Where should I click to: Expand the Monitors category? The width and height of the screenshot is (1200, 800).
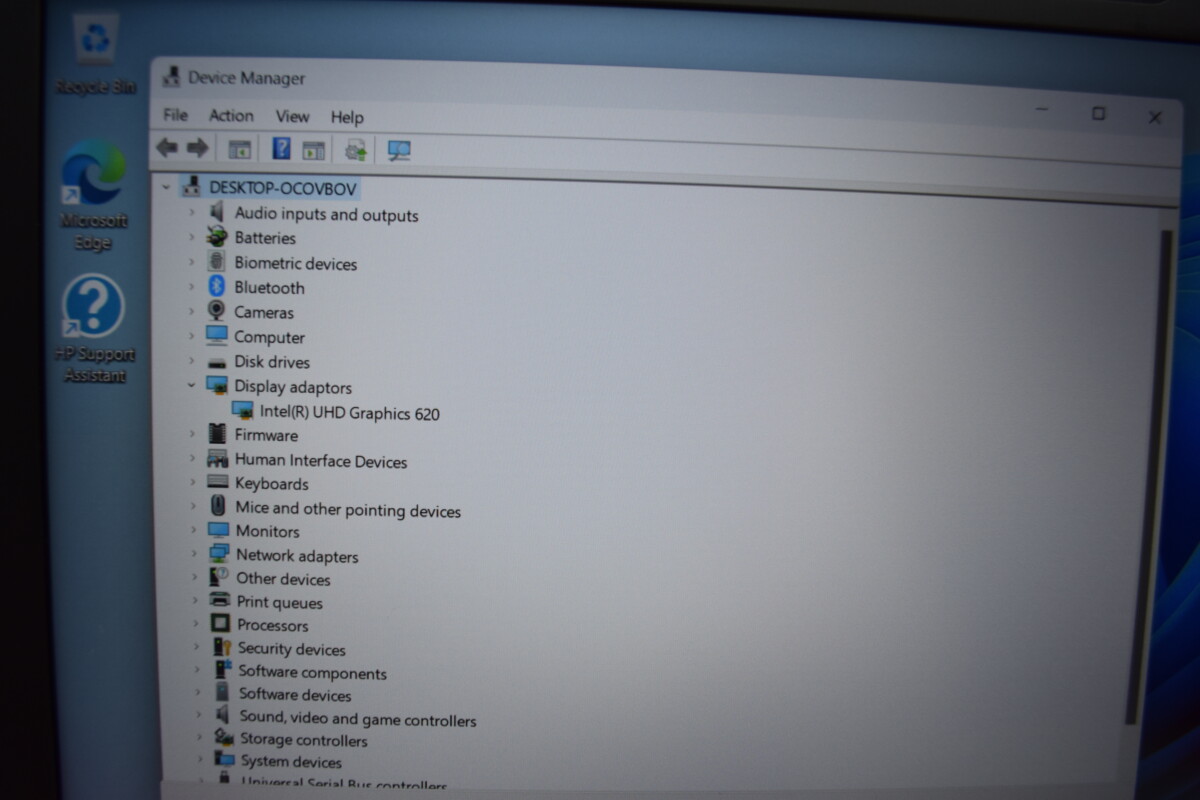pyautogui.click(x=194, y=531)
